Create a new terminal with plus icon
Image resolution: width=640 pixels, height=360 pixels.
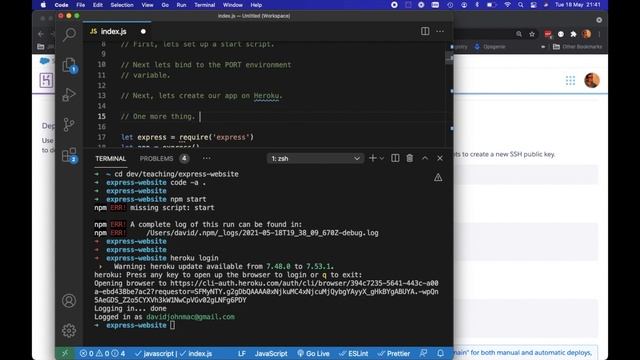coord(372,158)
